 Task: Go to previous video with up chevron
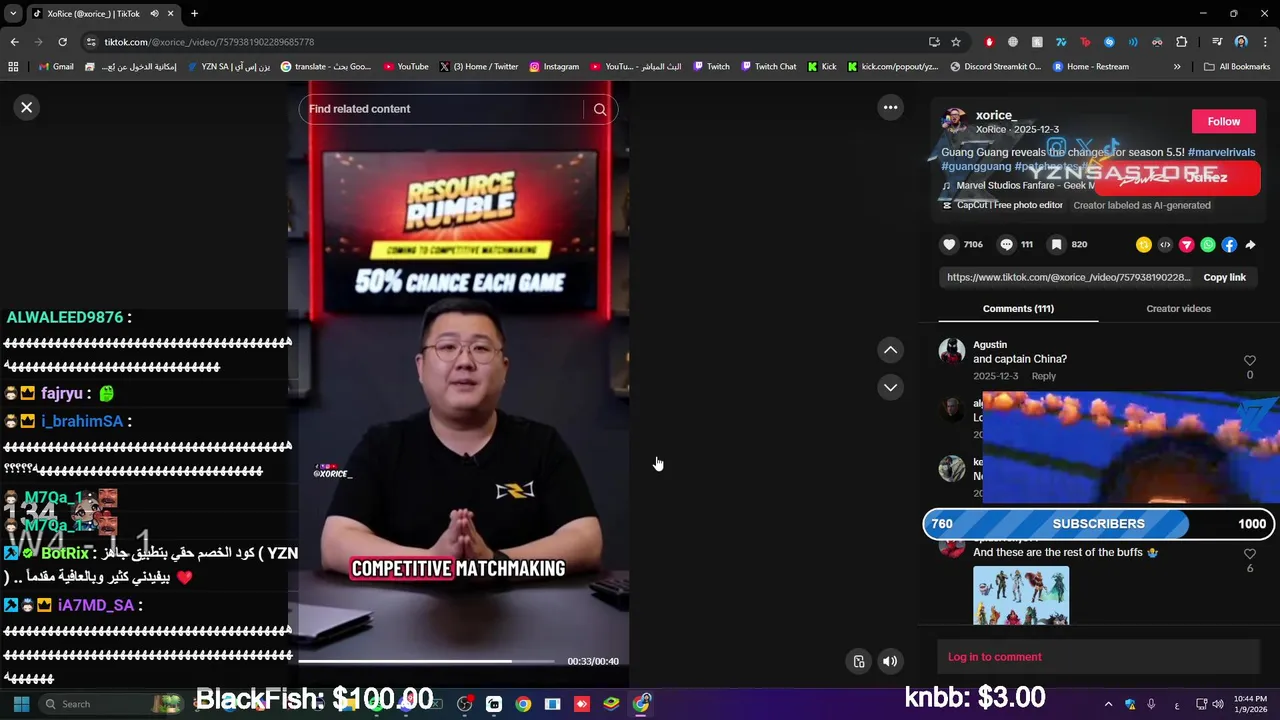(x=890, y=350)
